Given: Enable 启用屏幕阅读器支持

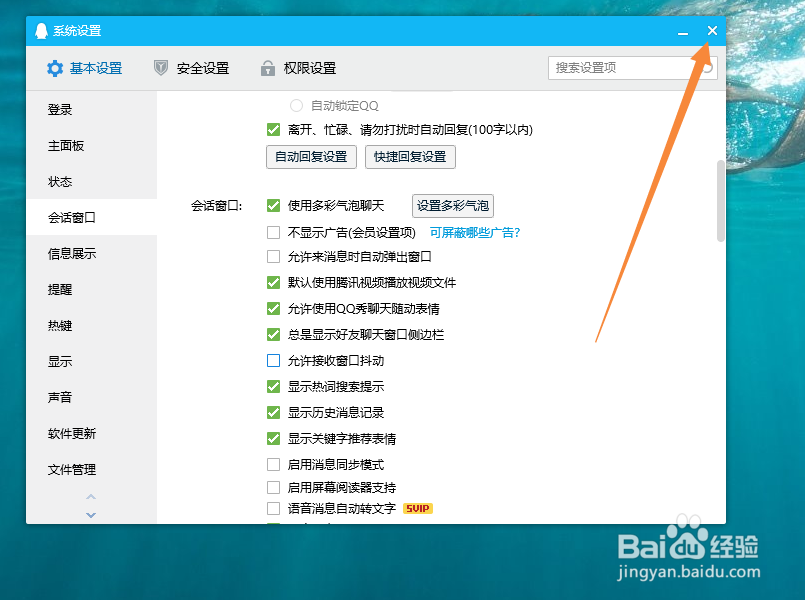Looking at the screenshot, I should [274, 487].
